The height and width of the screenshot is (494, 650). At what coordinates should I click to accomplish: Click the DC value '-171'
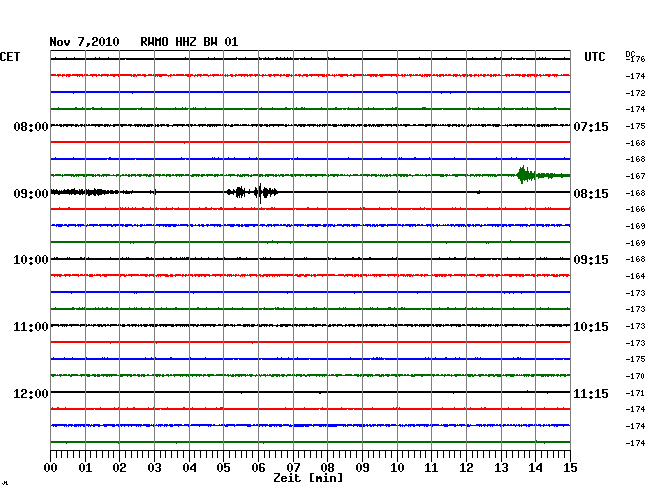(635, 393)
